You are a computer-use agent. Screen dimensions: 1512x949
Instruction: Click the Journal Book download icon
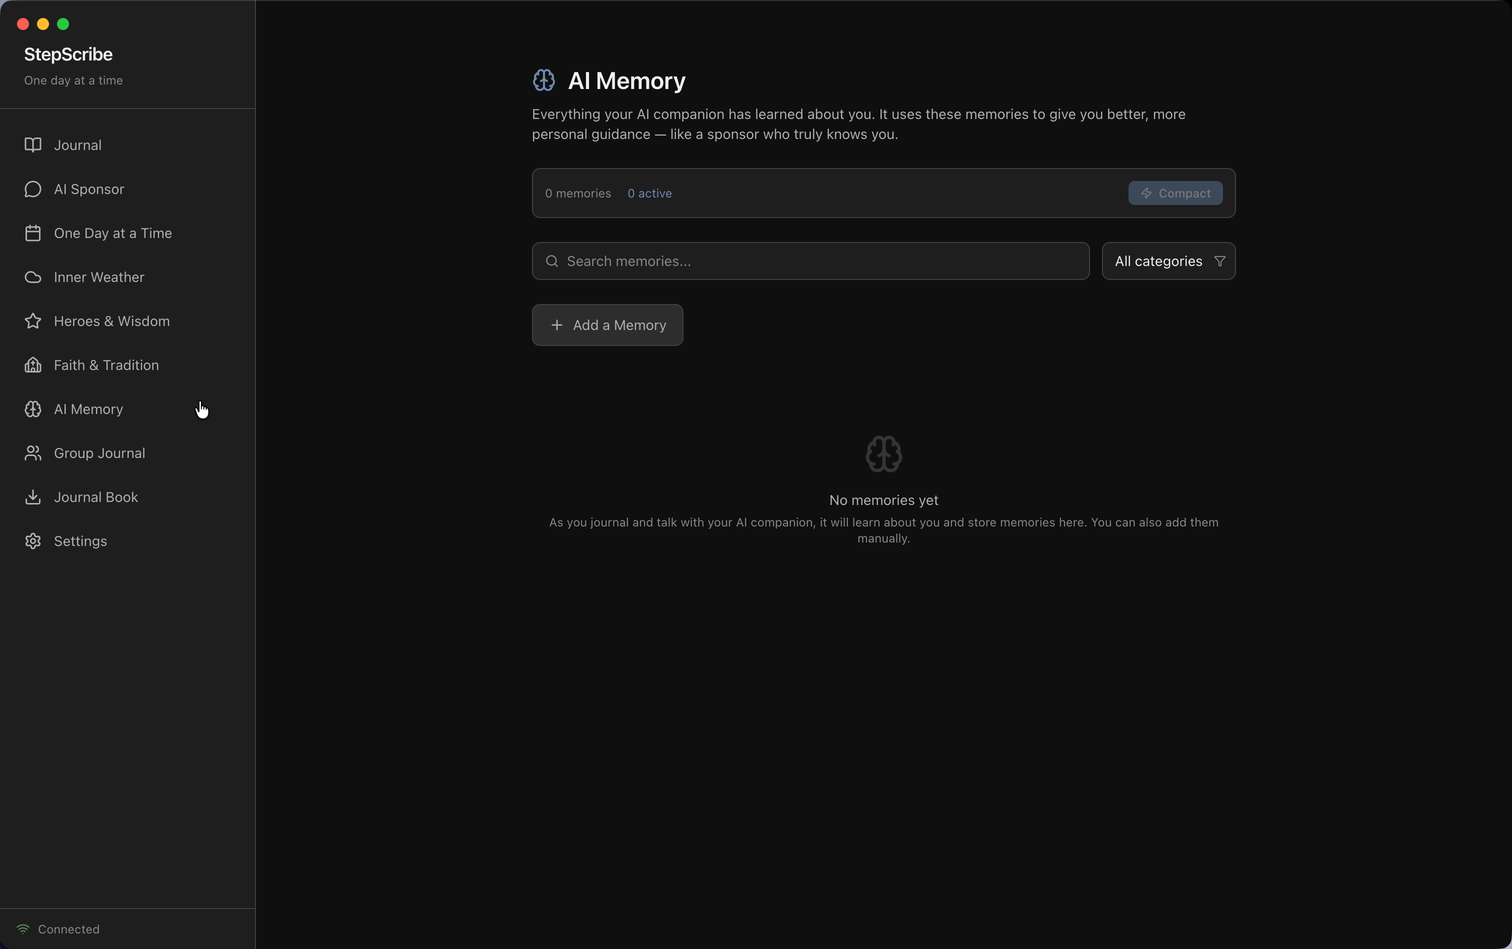pyautogui.click(x=33, y=497)
